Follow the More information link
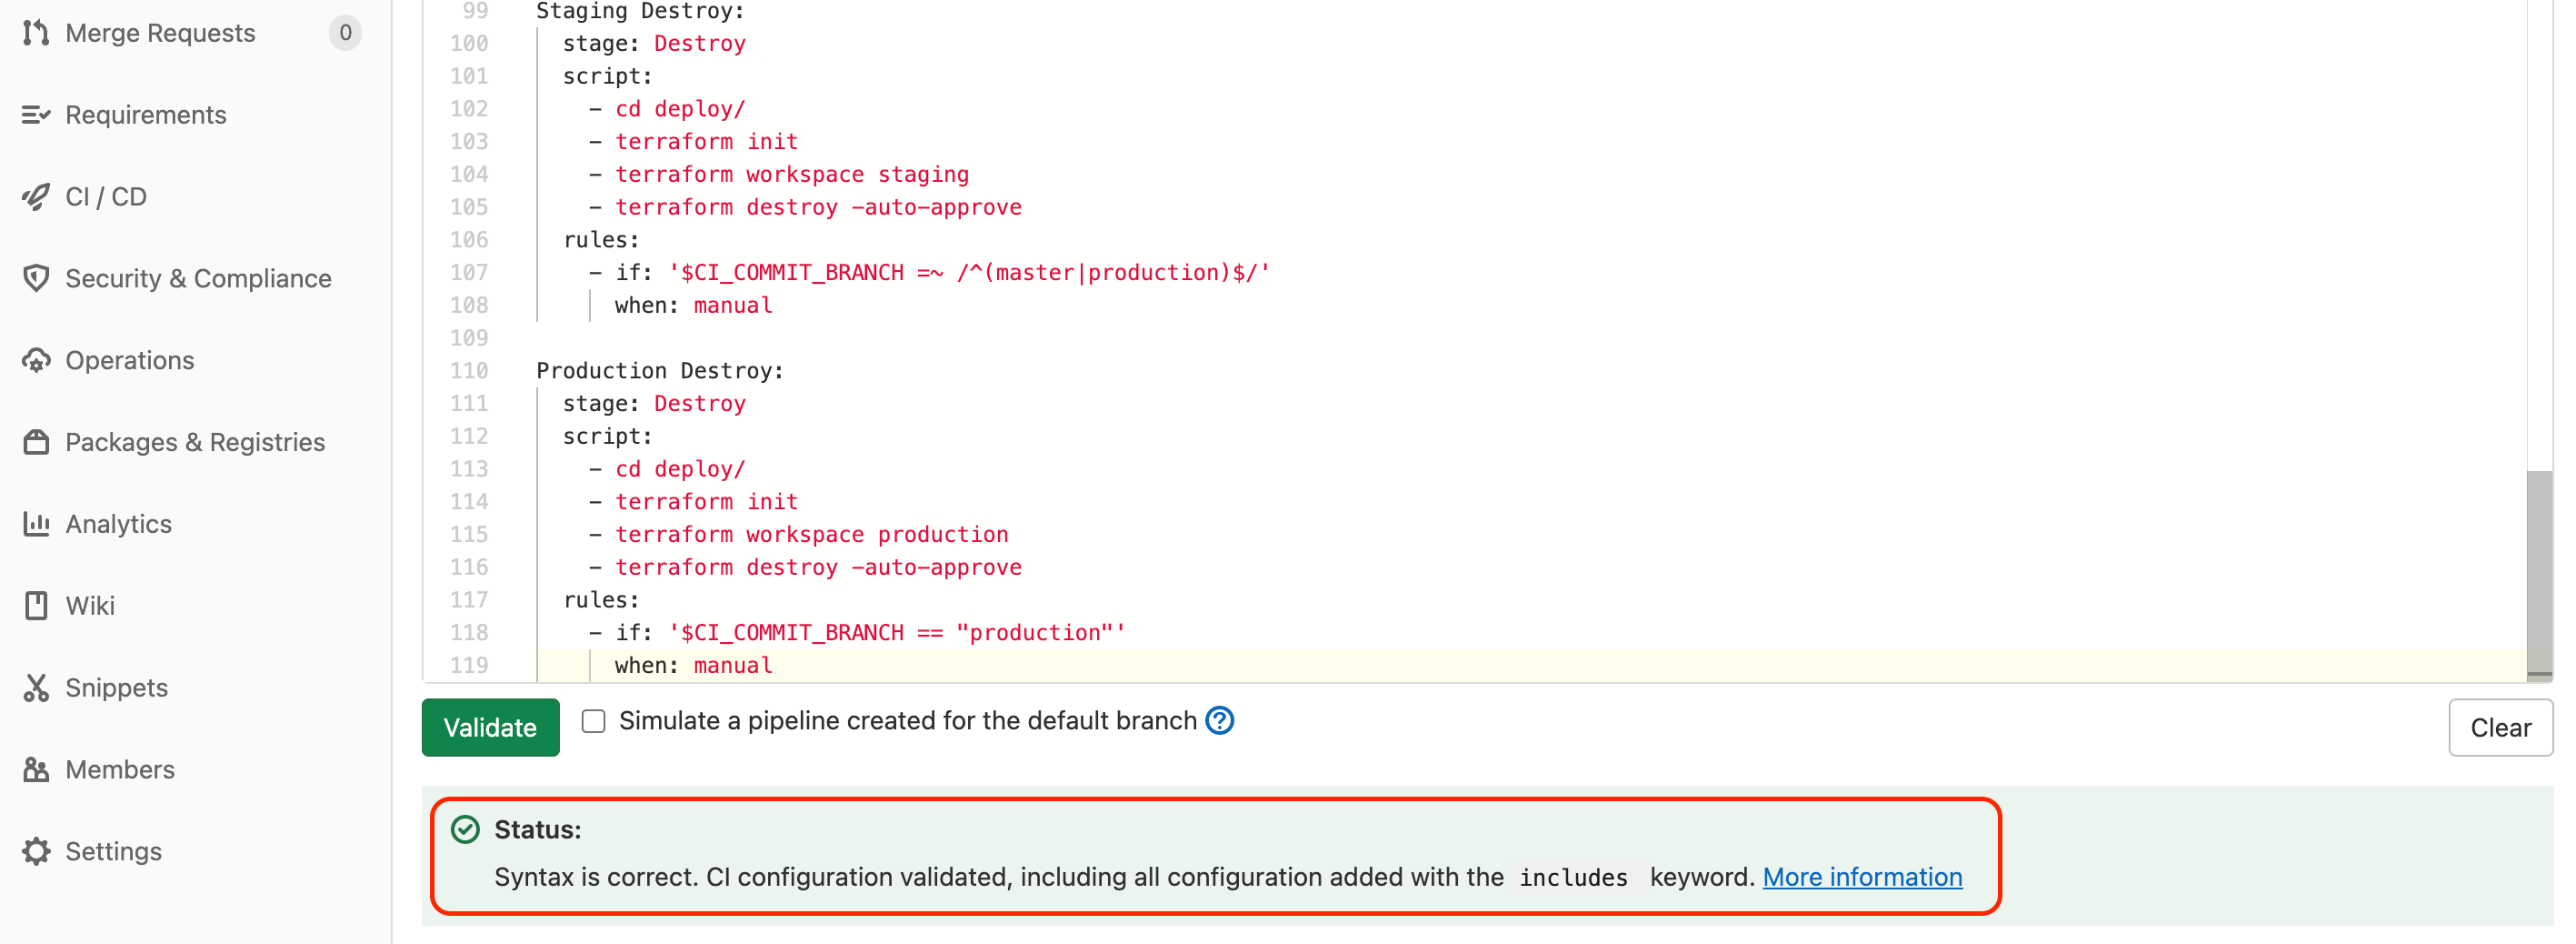 click(x=1862, y=877)
